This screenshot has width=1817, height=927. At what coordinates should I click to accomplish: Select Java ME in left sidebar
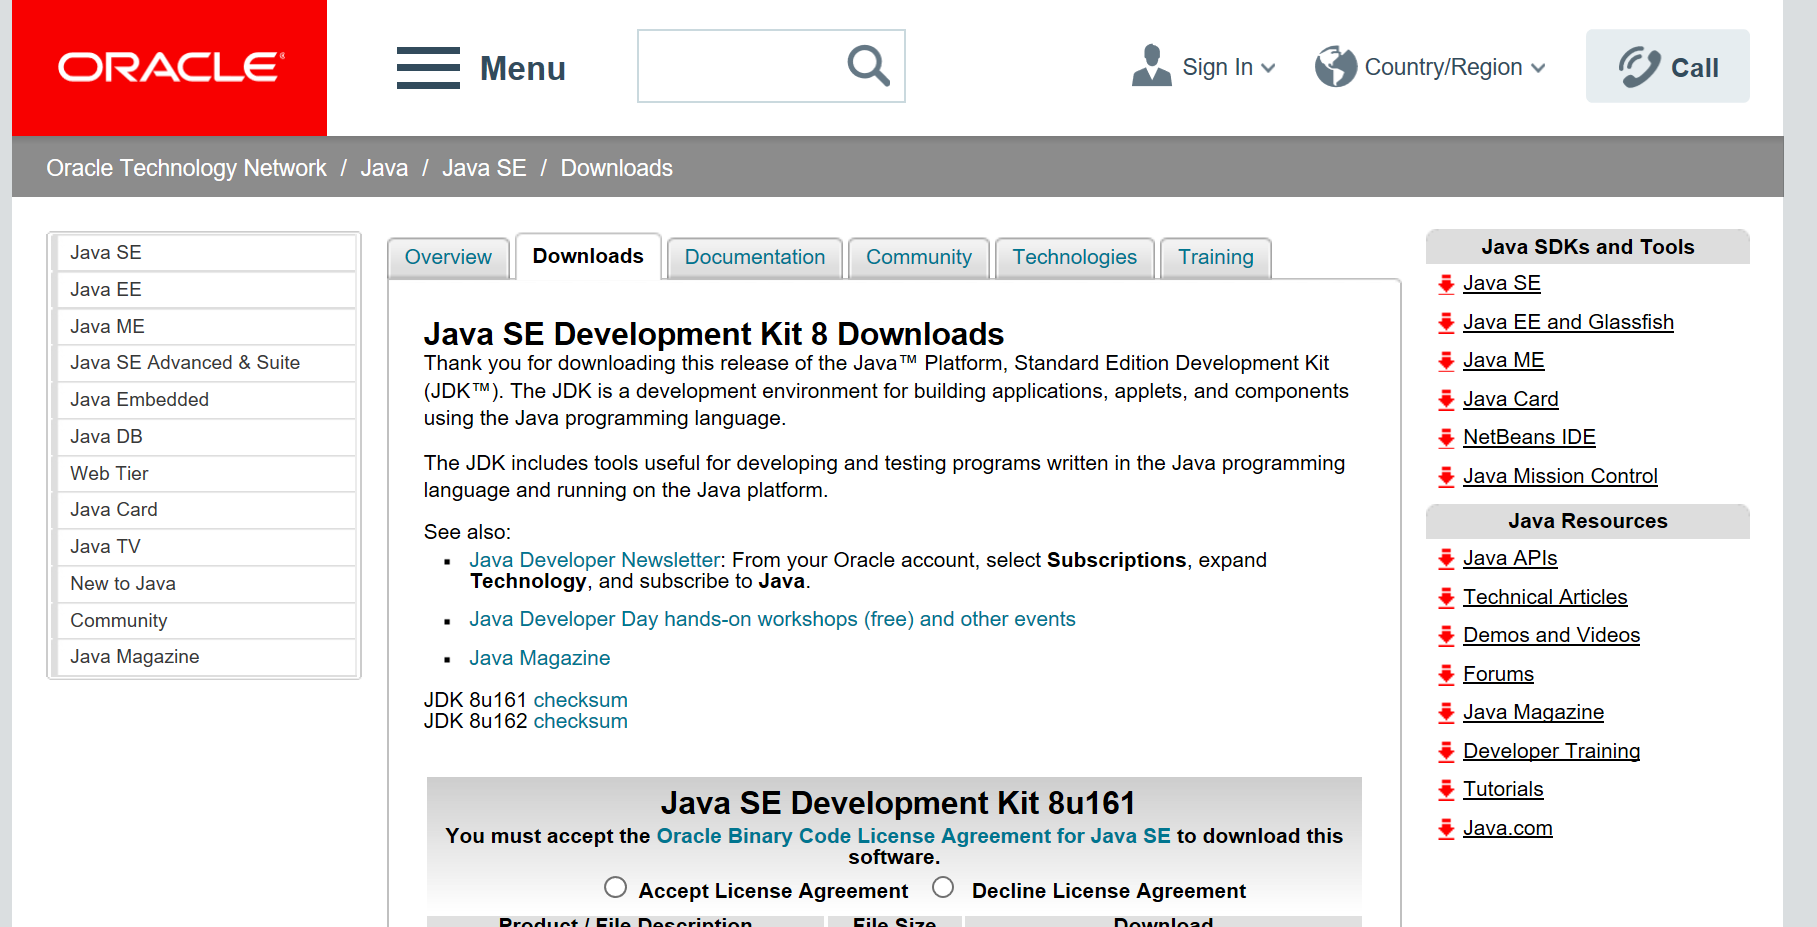point(206,327)
